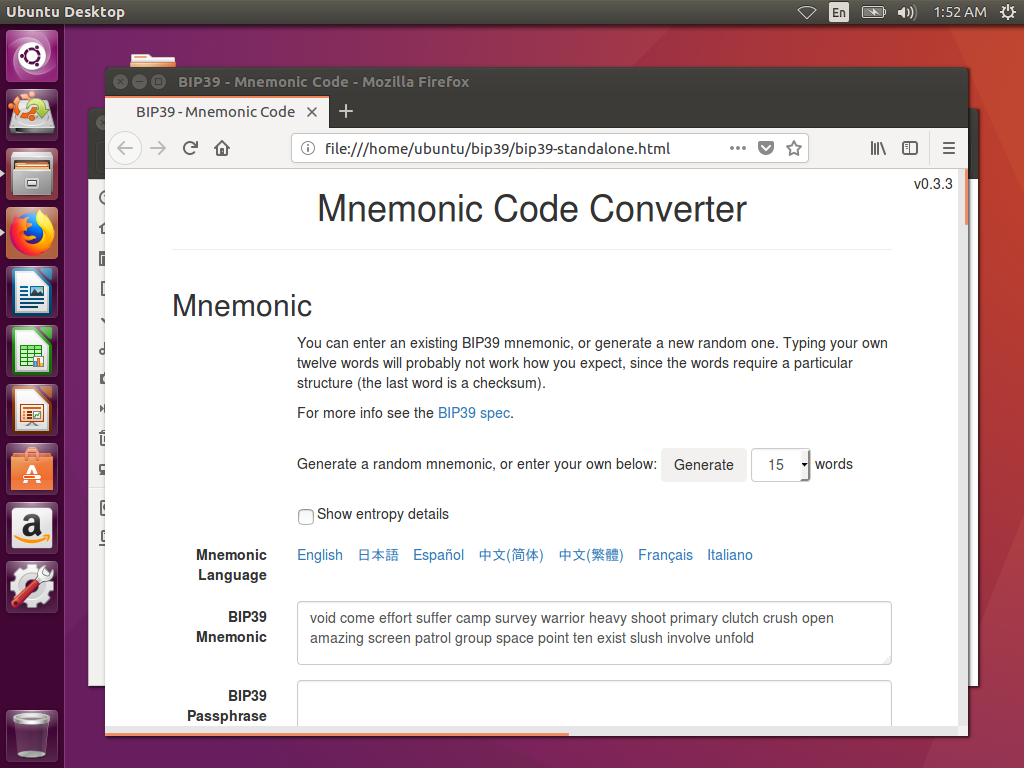Switch to BIP39 - Mnemonic Code tab
Viewport: 1024px width, 768px height.
click(x=215, y=112)
